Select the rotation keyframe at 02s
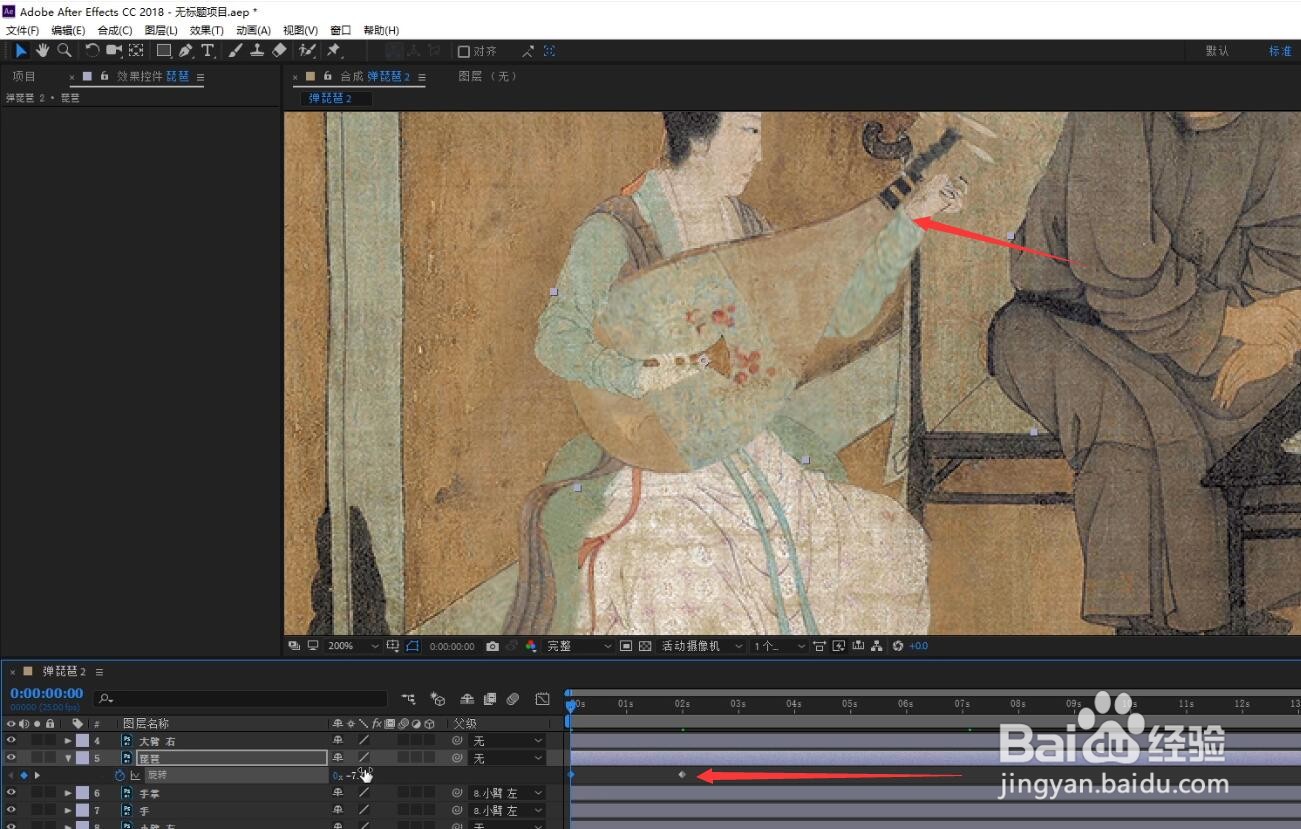 (682, 774)
